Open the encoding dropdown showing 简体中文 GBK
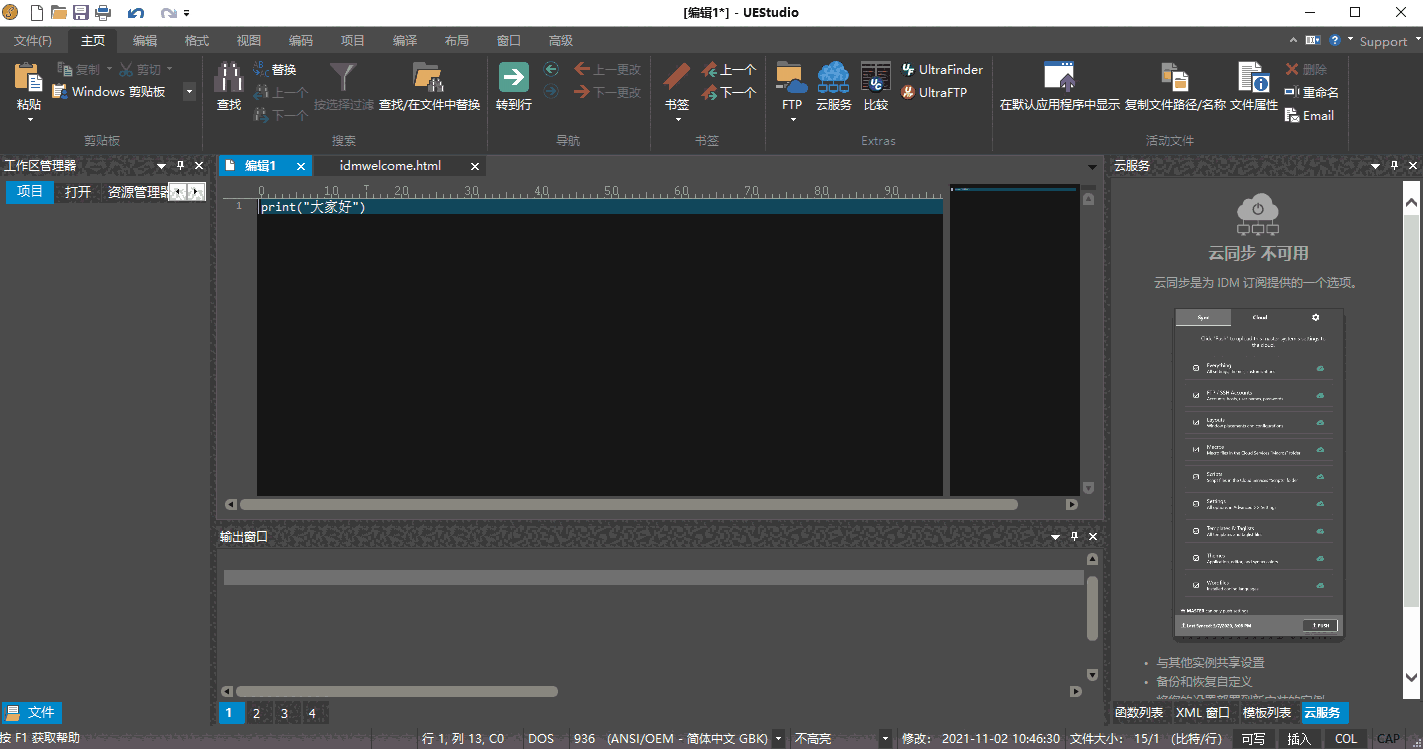The image size is (1423, 749). click(777, 738)
